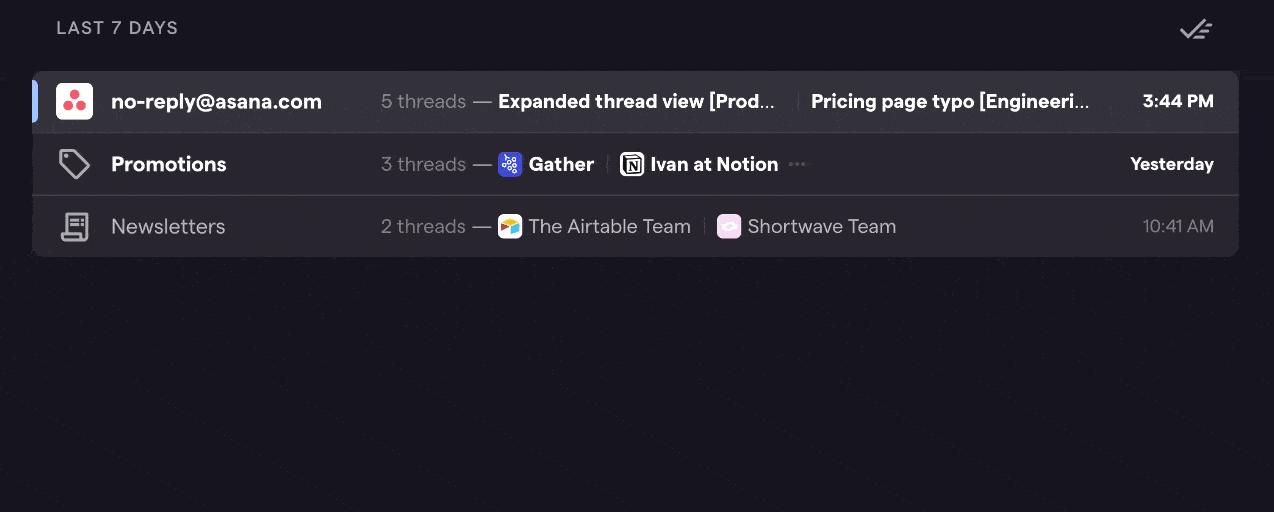
Task: Click the Shortwave Team sender icon
Action: (729, 227)
